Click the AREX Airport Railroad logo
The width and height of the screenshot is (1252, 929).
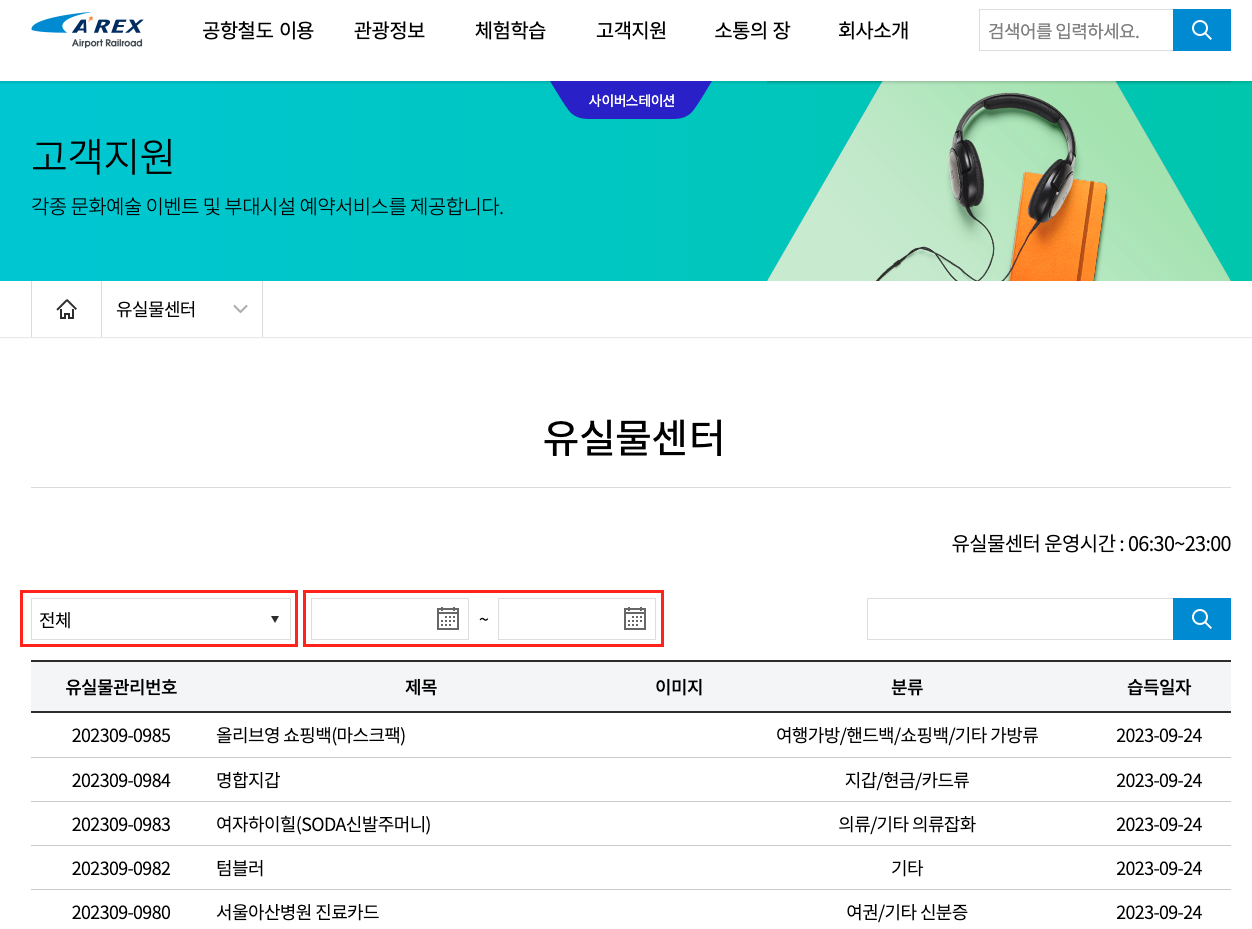(87, 30)
